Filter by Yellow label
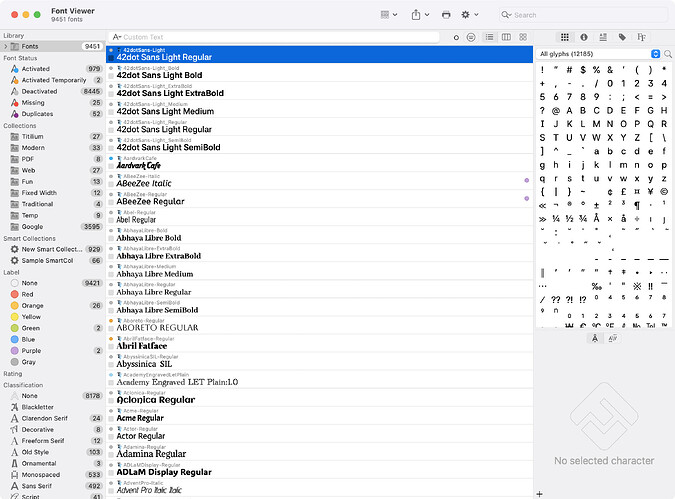The height and width of the screenshot is (499, 675). tap(52, 317)
